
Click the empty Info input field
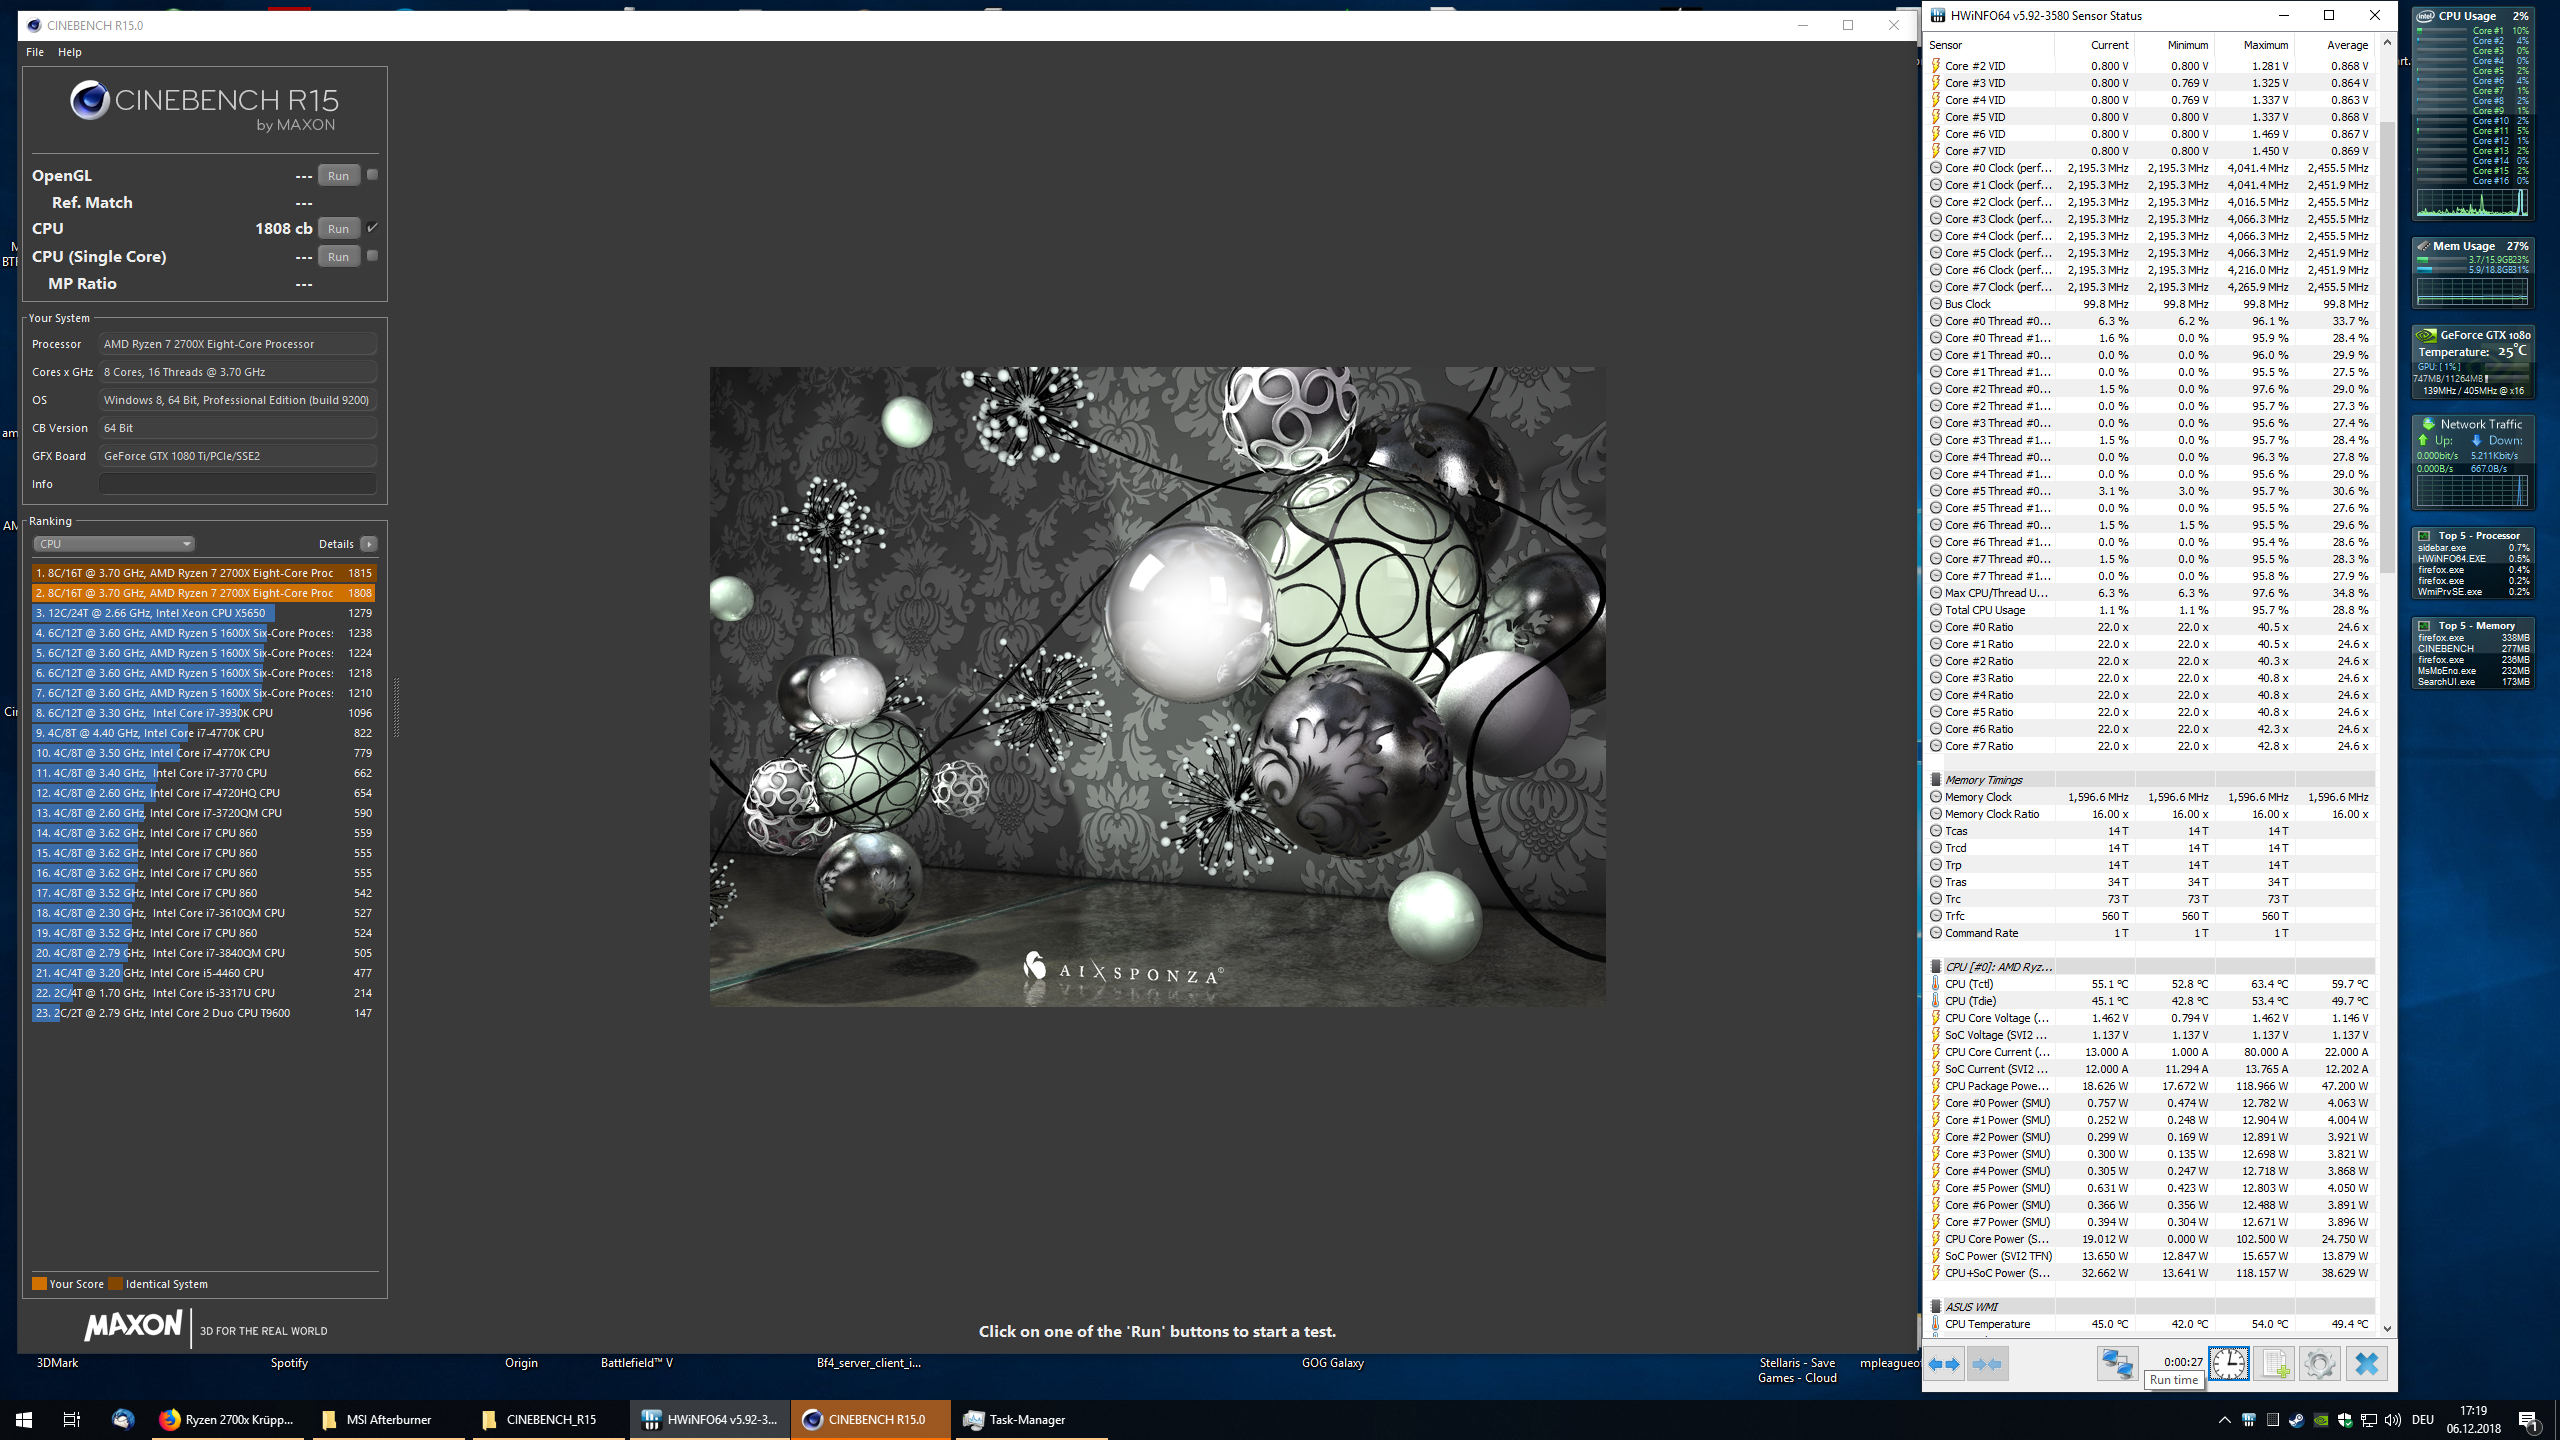point(238,484)
